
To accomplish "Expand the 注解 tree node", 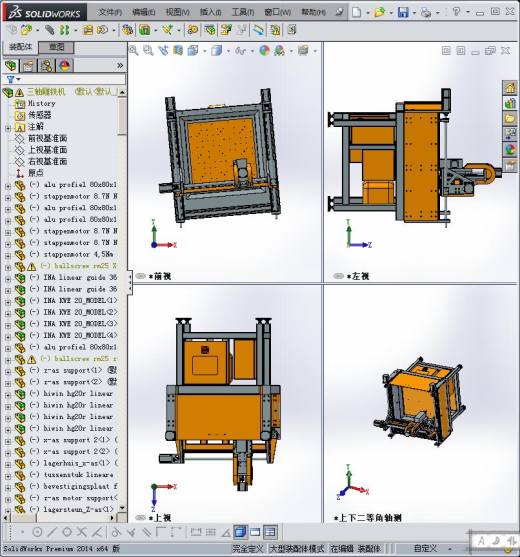I will coord(7,128).
